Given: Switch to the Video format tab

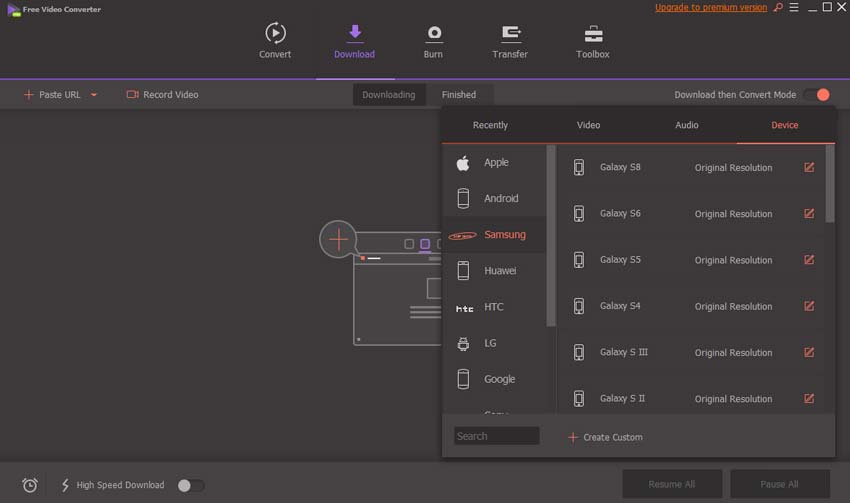Looking at the screenshot, I should point(588,125).
